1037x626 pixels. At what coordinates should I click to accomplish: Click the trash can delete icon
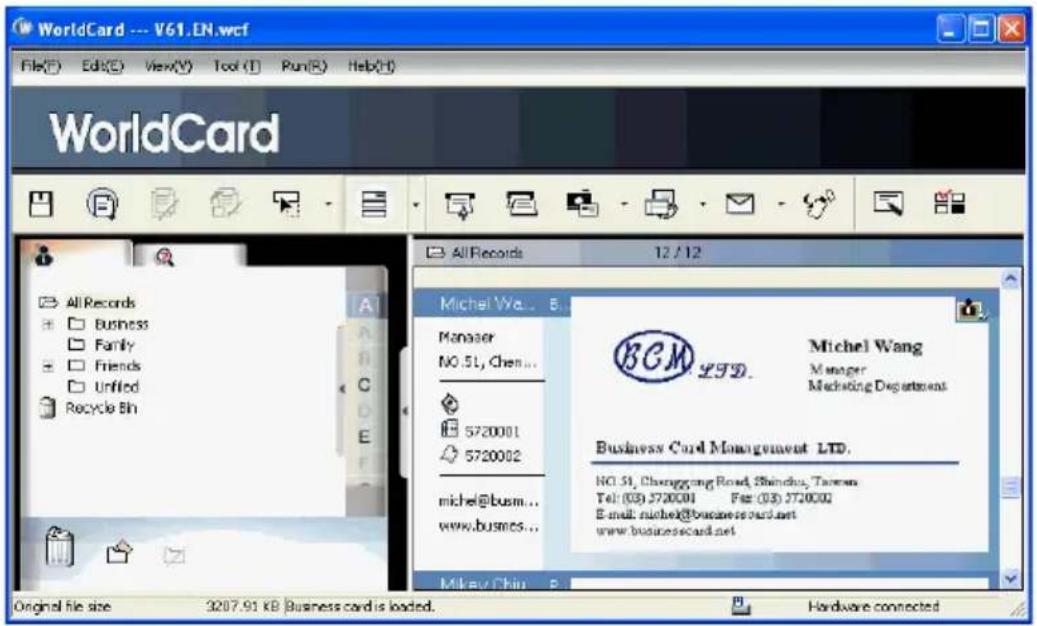[60, 546]
